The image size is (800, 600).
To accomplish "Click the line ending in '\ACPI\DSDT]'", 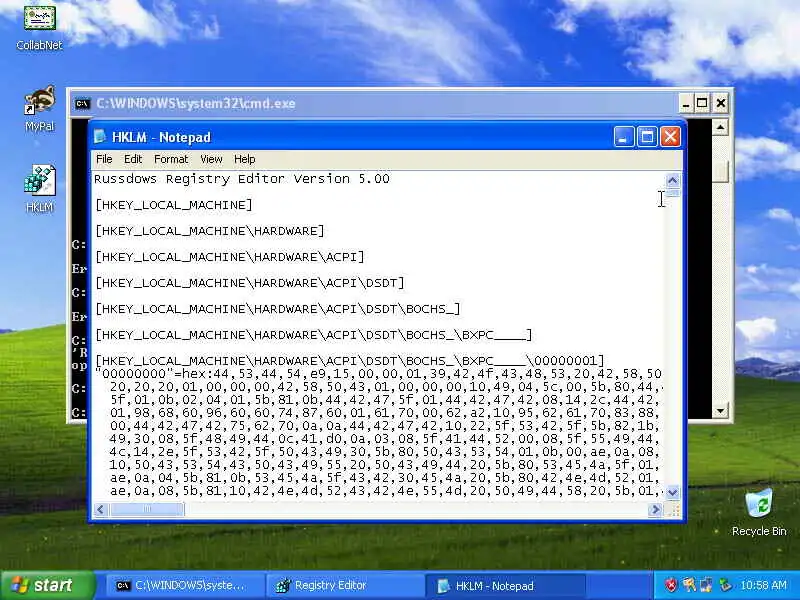I will [249, 283].
